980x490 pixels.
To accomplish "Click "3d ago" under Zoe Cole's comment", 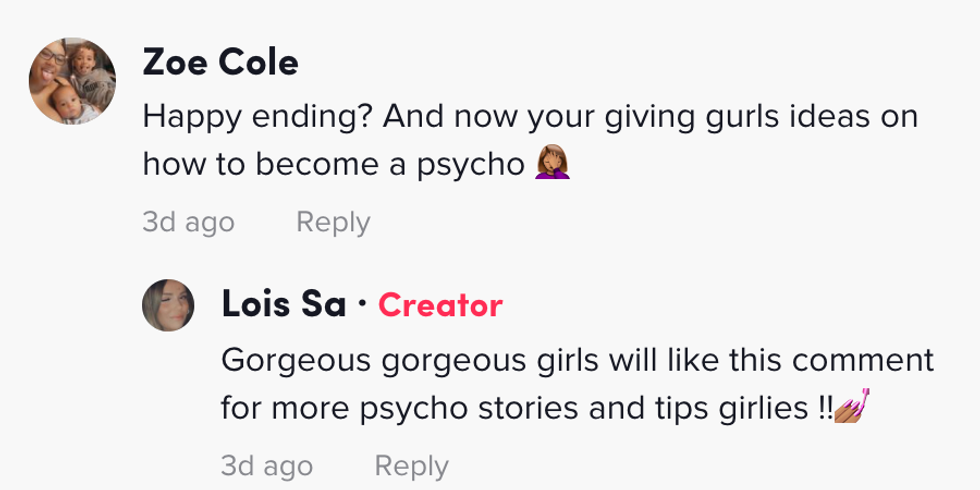I will click(x=188, y=222).
